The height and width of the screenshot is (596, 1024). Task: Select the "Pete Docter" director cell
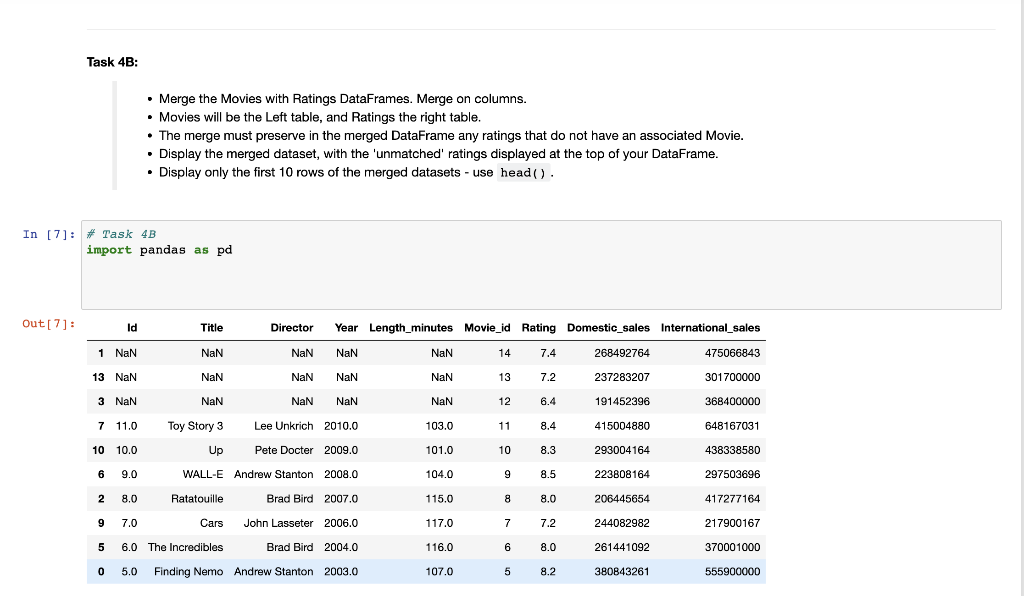pyautogui.click(x=286, y=450)
